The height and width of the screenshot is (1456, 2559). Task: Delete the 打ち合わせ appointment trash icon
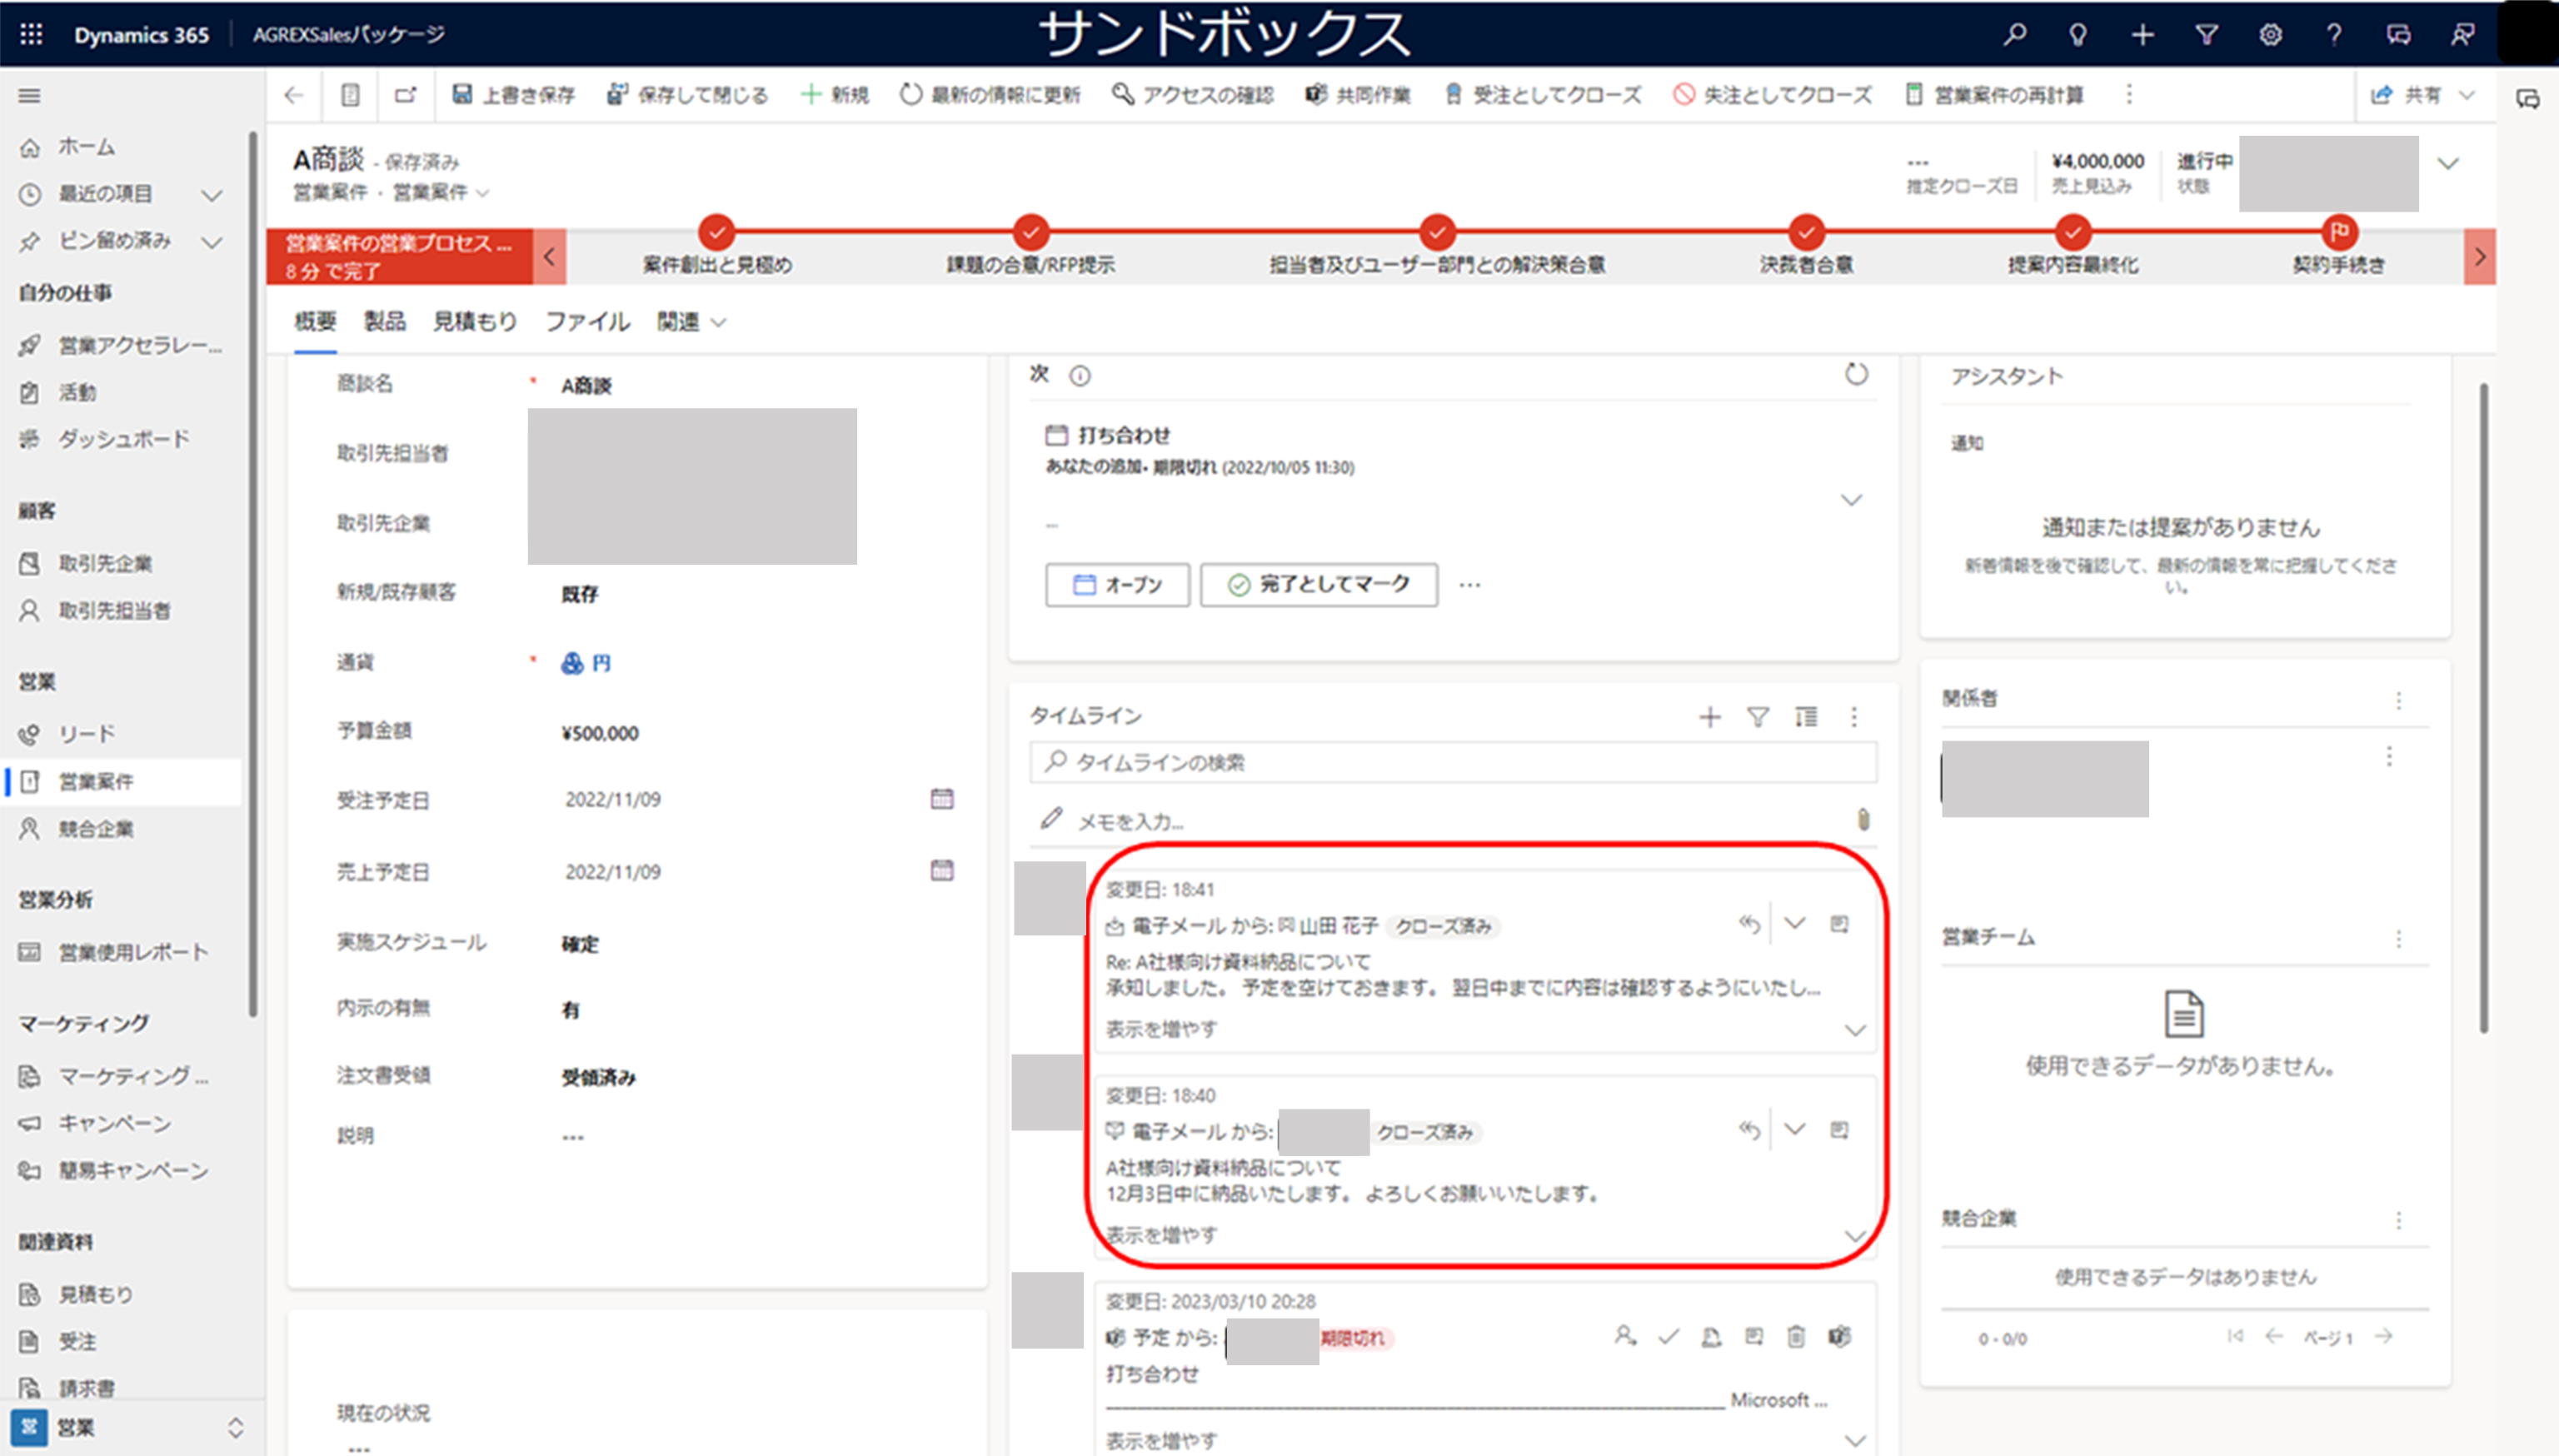[x=1796, y=1337]
